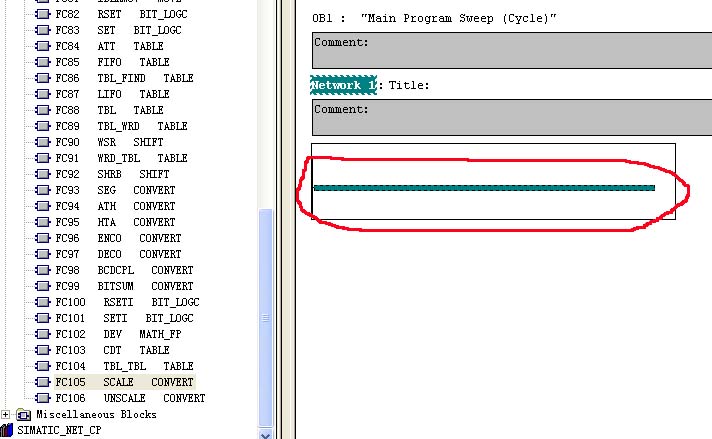Select the empty ladder rung line
Screen dimensions: 712x439
tap(484, 187)
